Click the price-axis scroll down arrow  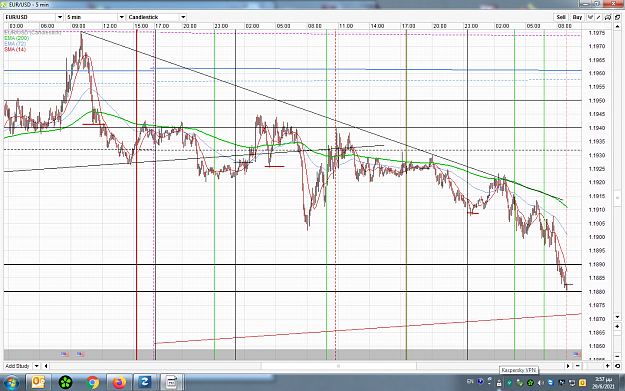click(617, 317)
